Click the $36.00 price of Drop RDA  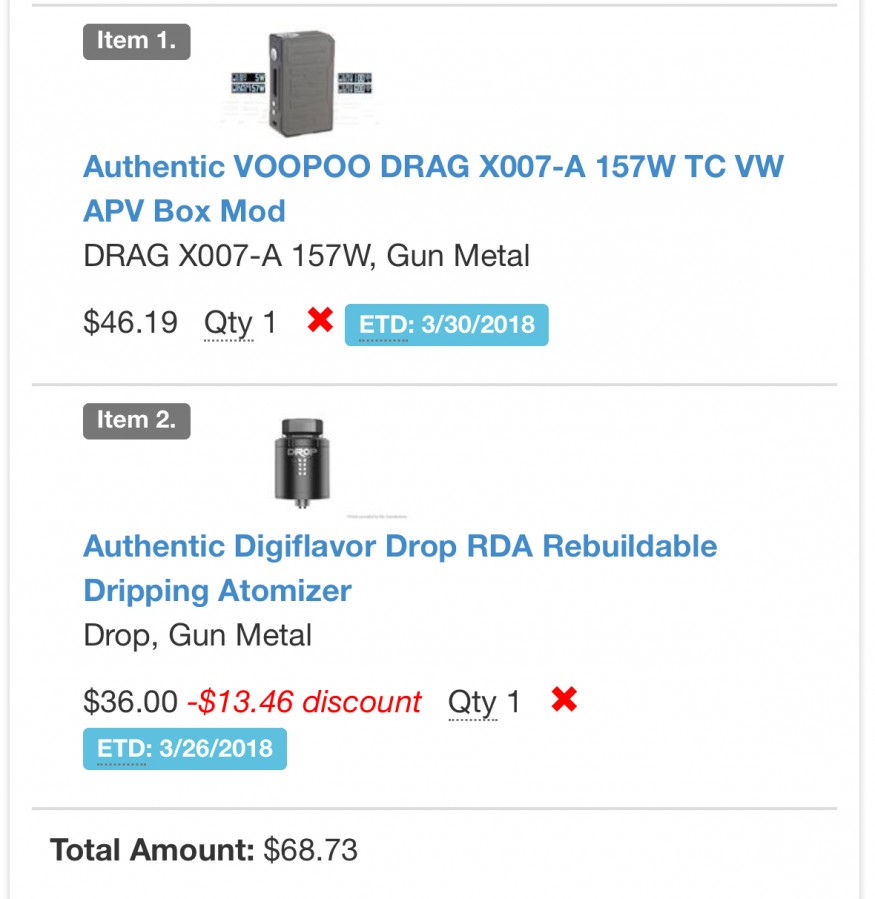(x=130, y=702)
